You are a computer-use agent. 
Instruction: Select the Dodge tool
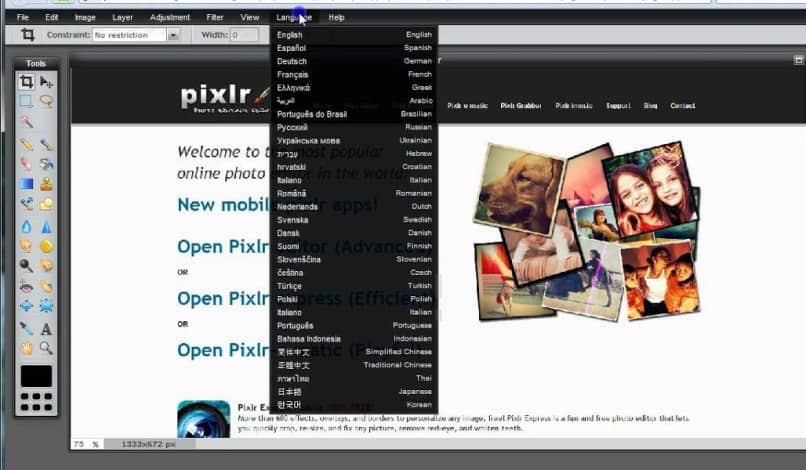(x=26, y=265)
